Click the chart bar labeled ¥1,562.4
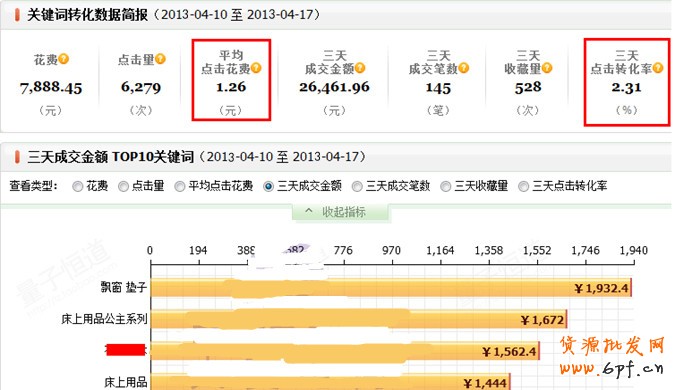 [345, 351]
